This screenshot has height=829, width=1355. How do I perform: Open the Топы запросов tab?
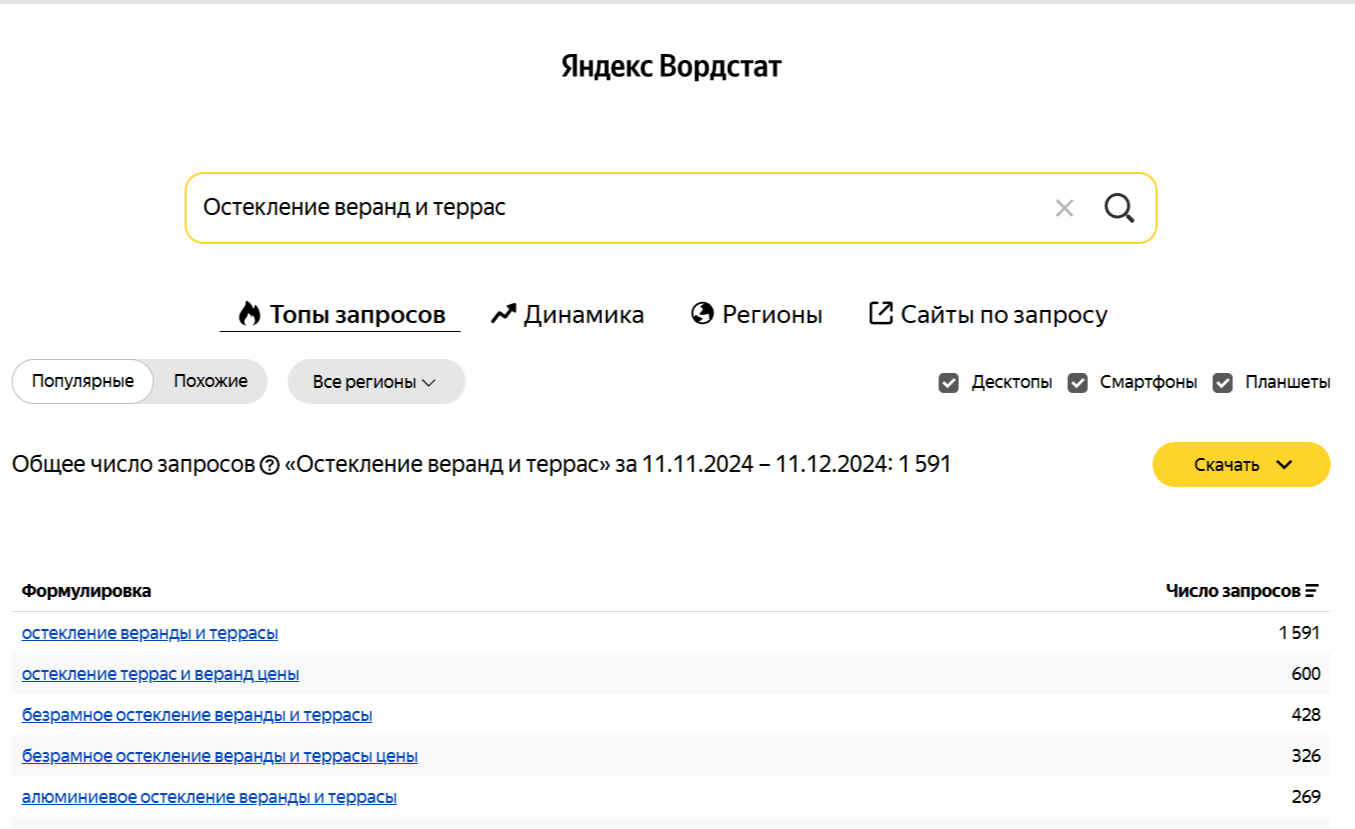coord(340,315)
